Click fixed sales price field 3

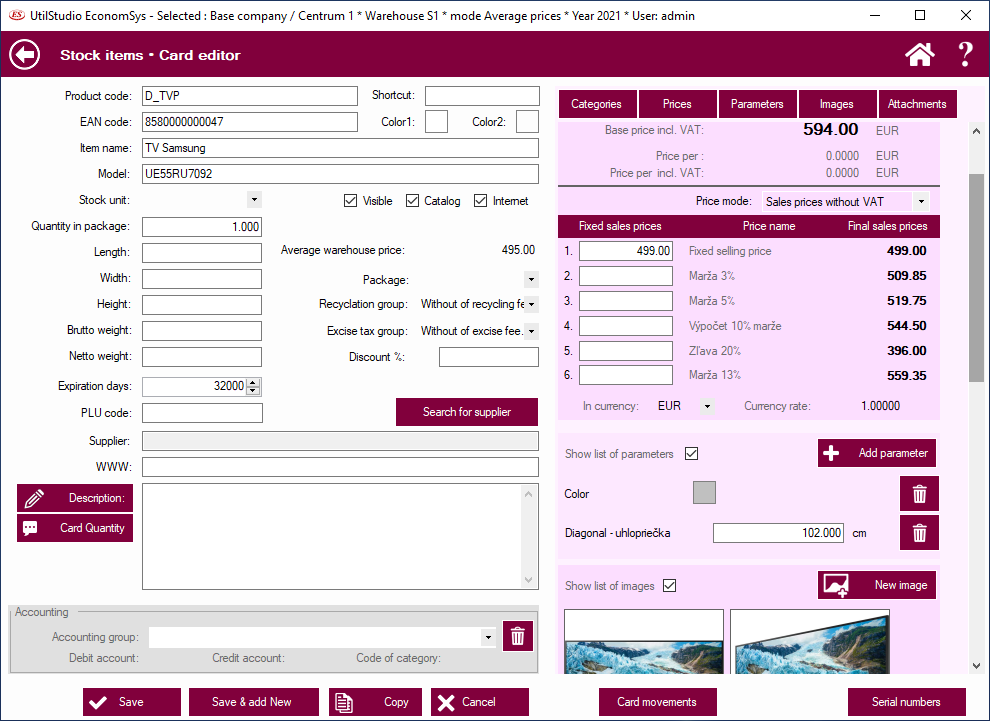[626, 301]
